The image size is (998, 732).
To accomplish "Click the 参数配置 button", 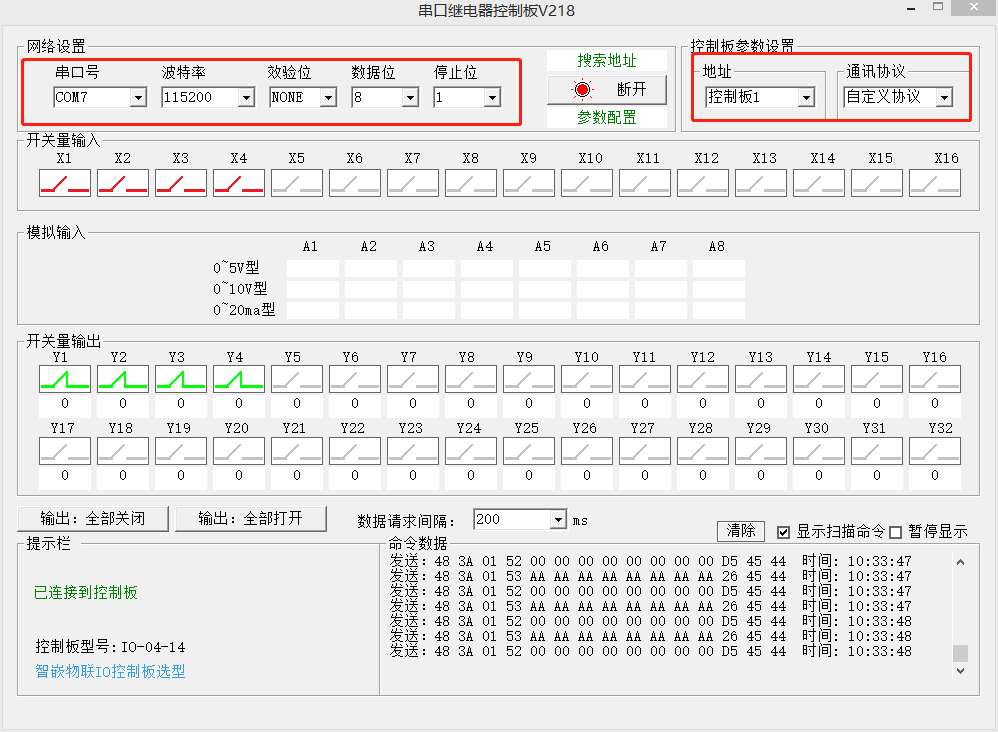I will click(x=607, y=117).
